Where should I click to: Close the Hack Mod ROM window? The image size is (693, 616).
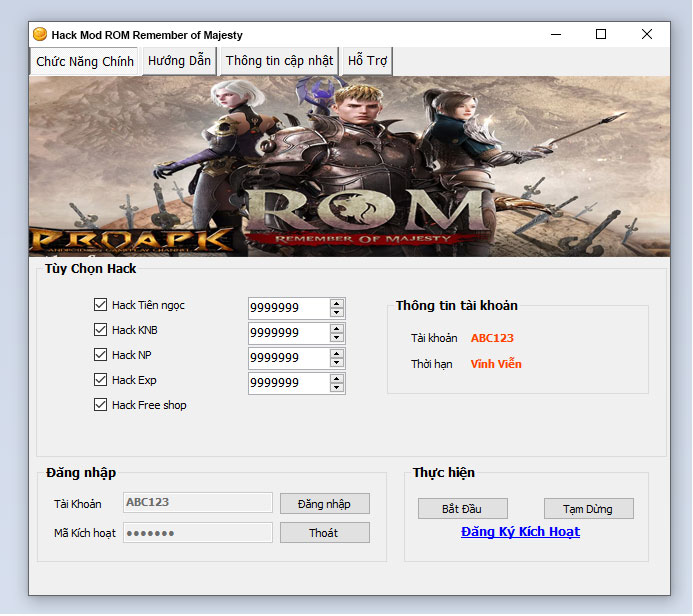647,34
